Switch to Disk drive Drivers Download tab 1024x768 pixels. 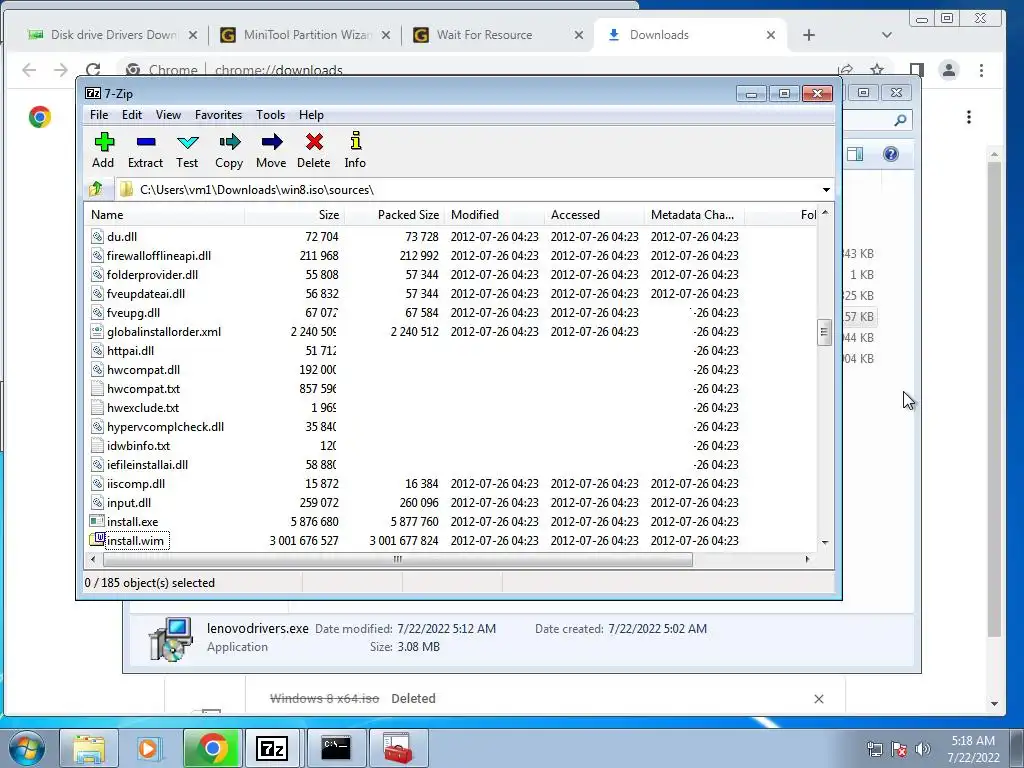pyautogui.click(x=112, y=35)
